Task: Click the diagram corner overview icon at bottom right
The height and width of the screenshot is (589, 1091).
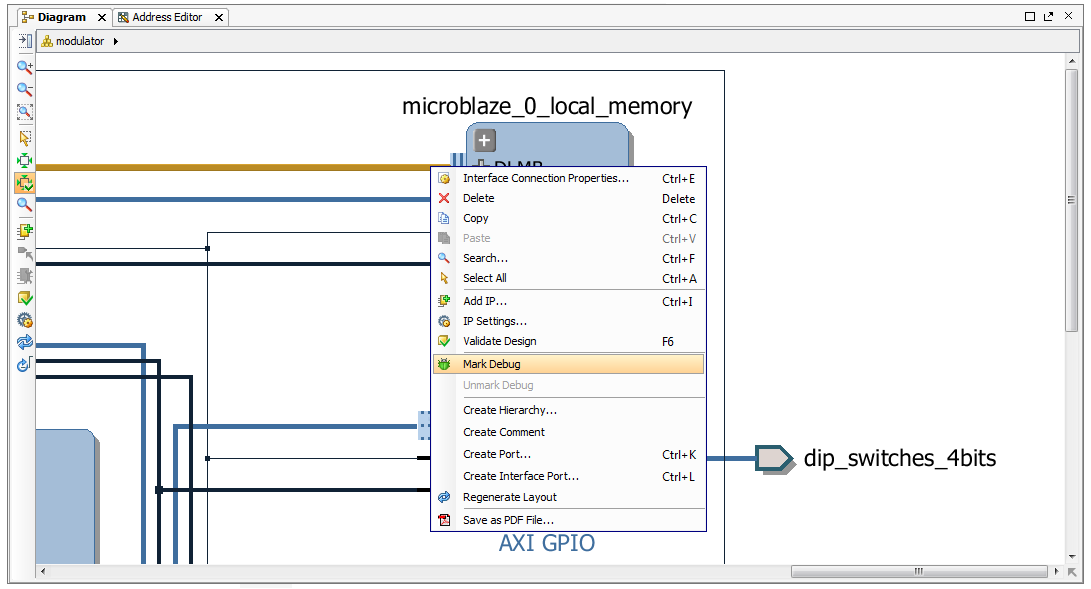Action: (x=1072, y=572)
